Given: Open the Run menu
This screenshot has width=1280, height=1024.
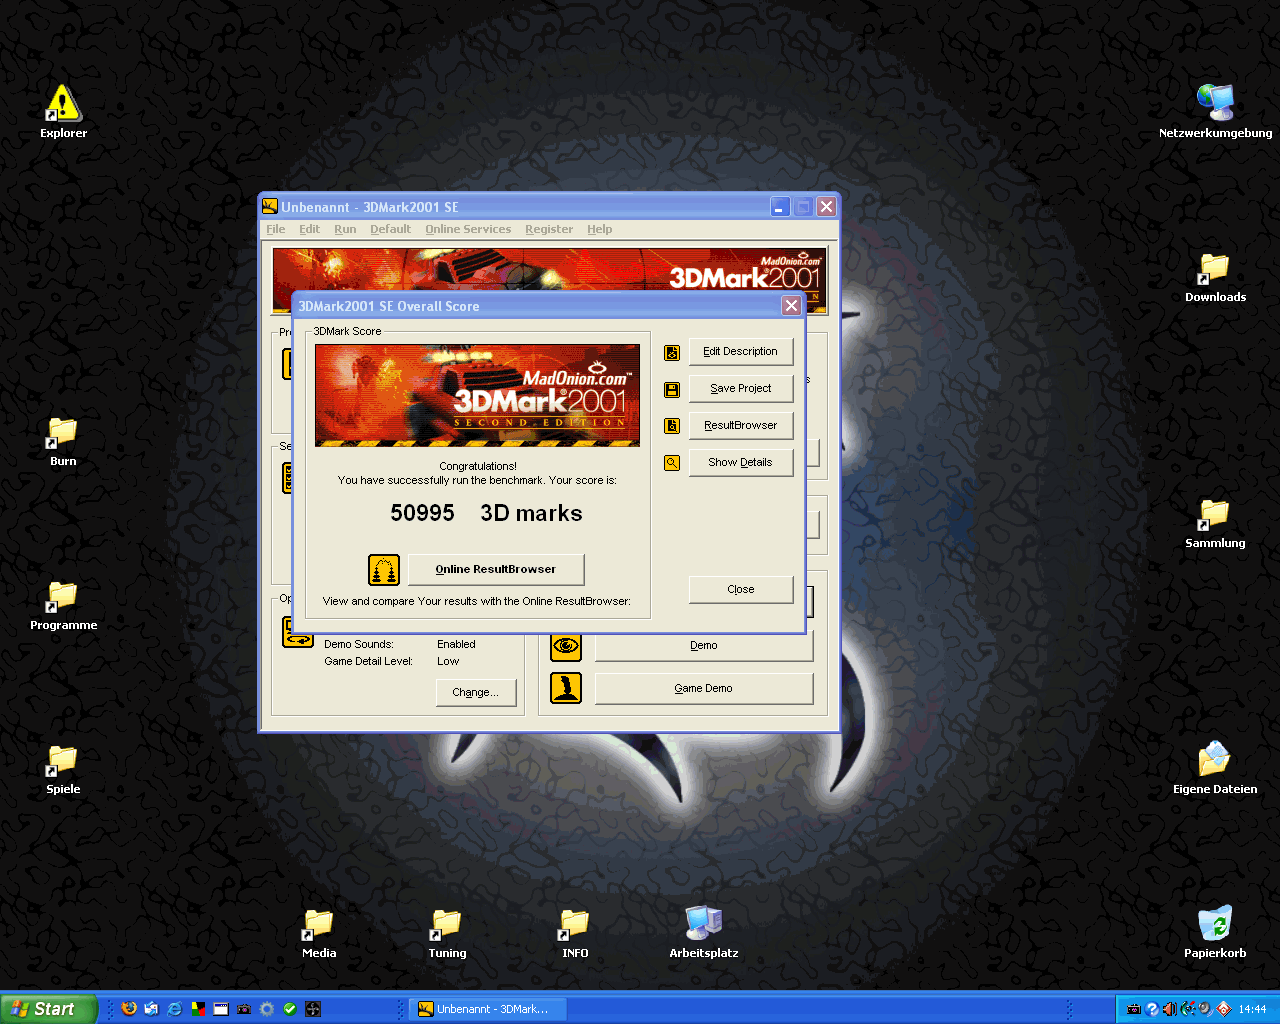Looking at the screenshot, I should [345, 229].
